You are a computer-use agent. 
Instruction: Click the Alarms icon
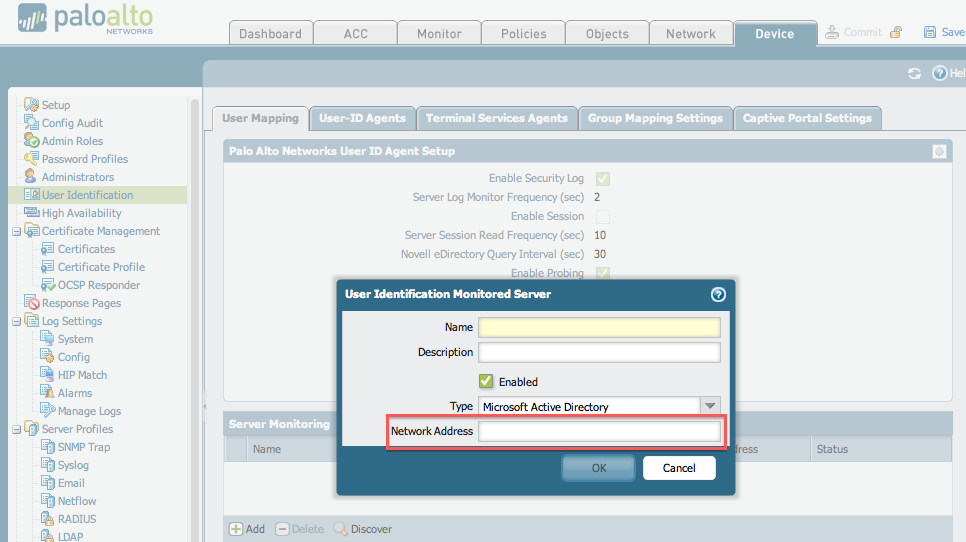(x=47, y=392)
